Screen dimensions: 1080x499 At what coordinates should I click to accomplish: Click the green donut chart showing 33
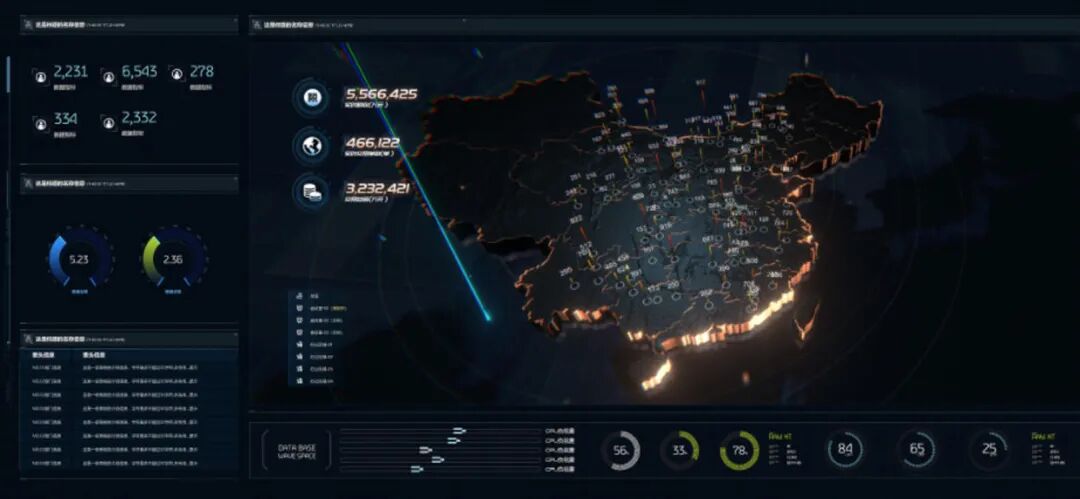point(679,451)
